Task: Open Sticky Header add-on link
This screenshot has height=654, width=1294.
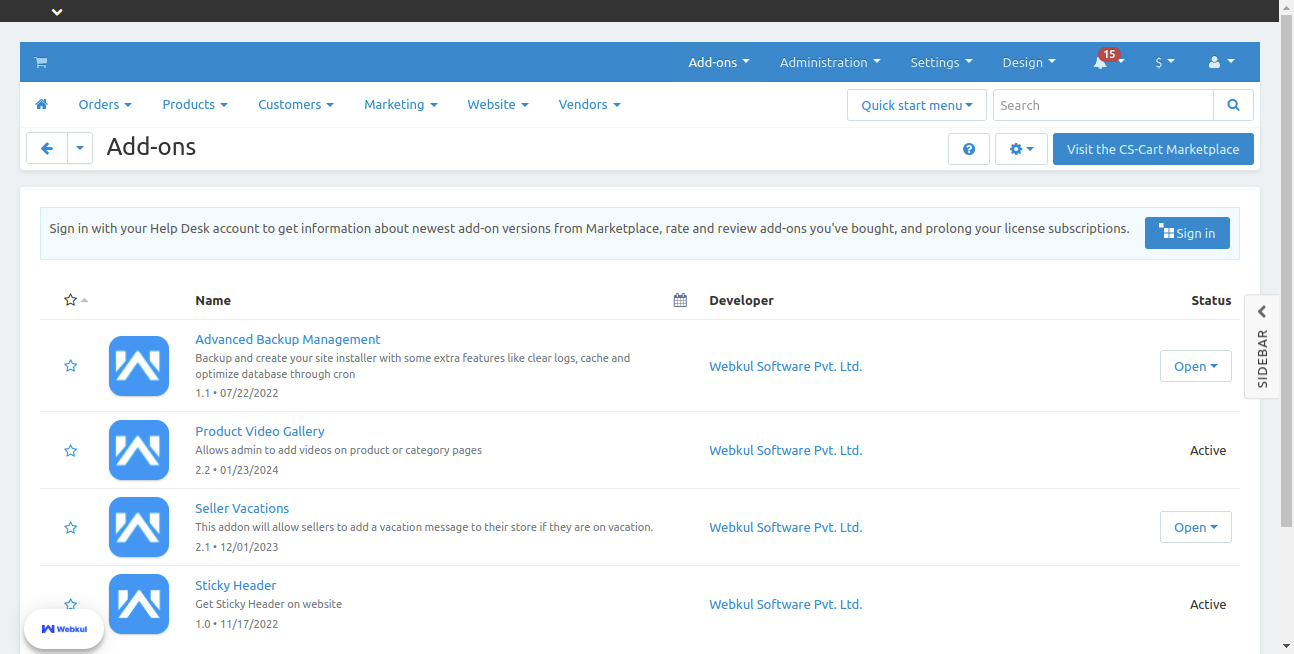Action: [236, 585]
